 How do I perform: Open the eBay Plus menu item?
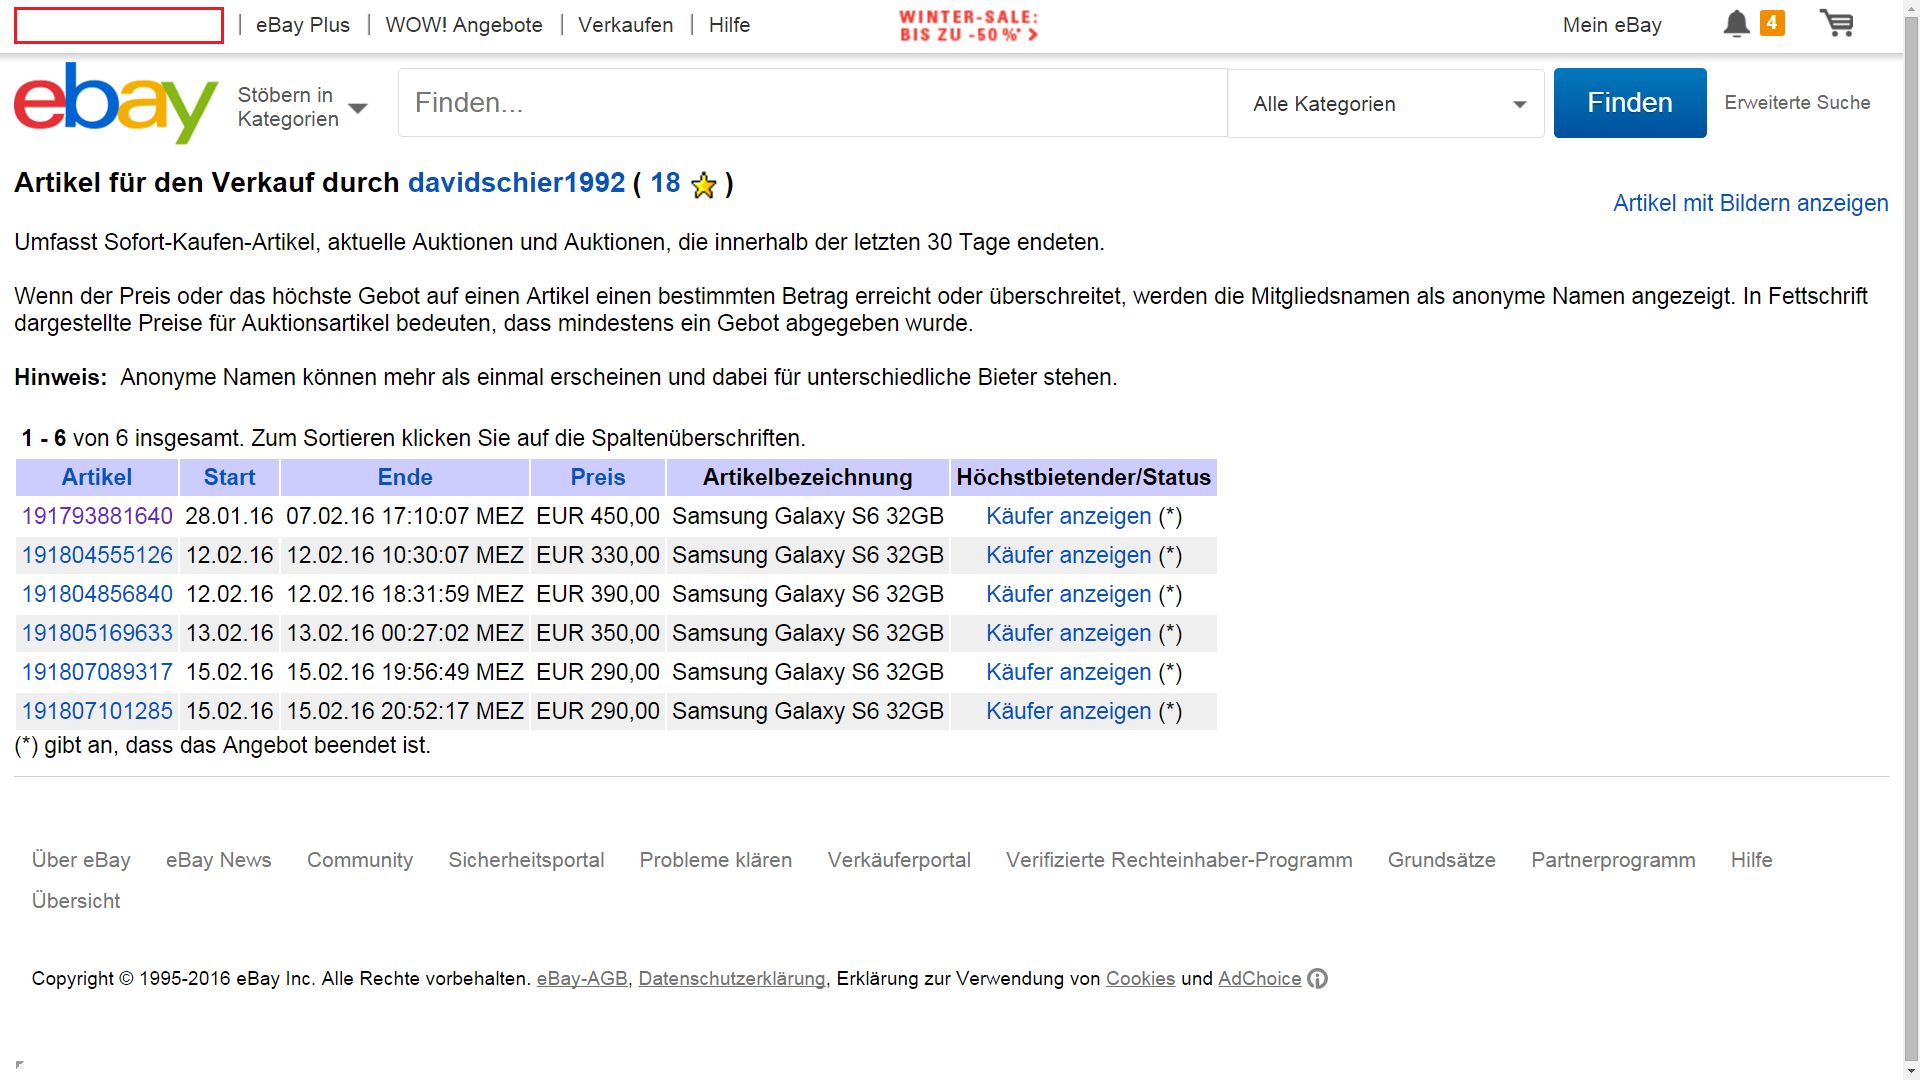pyautogui.click(x=302, y=25)
